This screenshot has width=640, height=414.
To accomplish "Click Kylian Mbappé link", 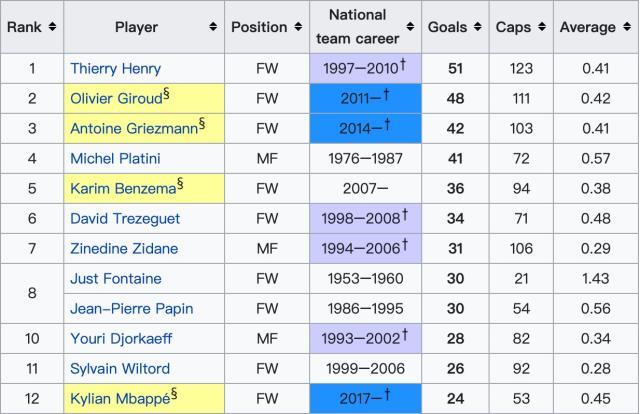I will [x=116, y=399].
